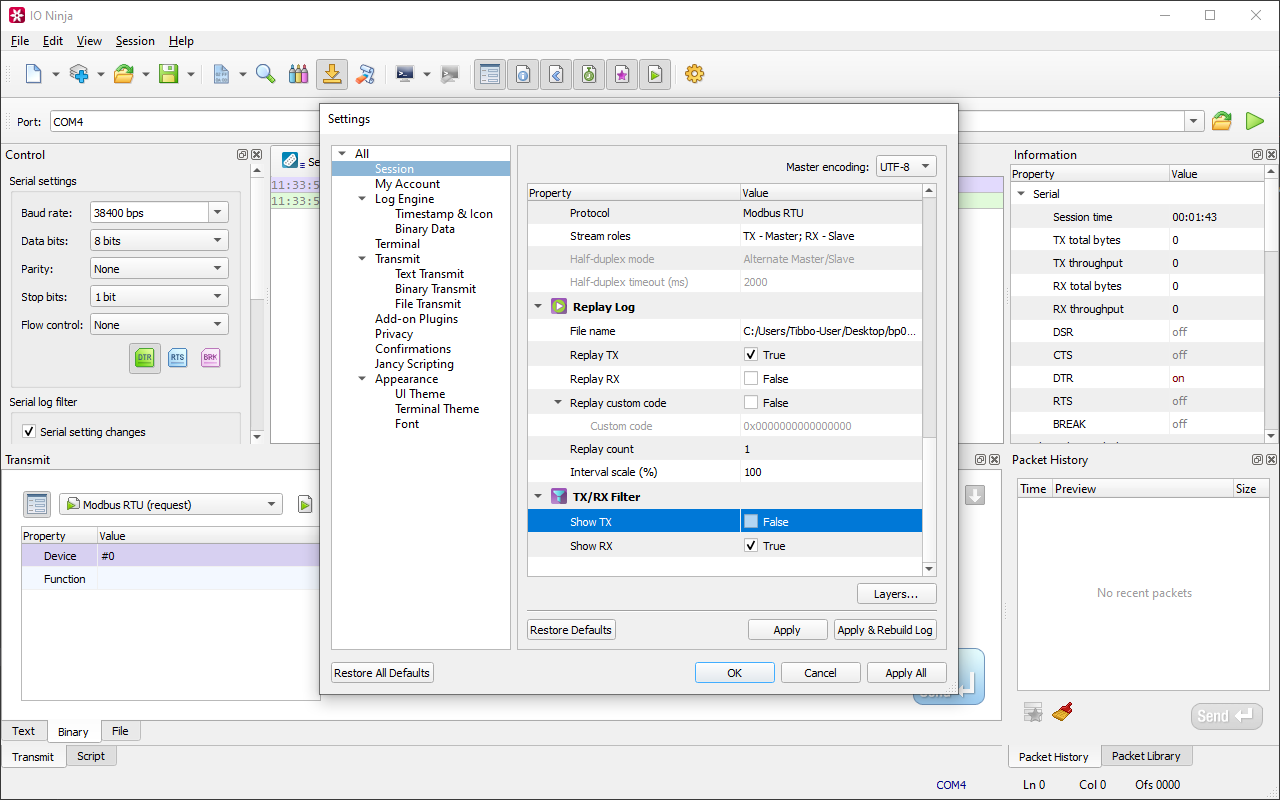Screen dimensions: 1280x800
Task: Click the green play pane toolbar icon
Action: click(x=655, y=74)
